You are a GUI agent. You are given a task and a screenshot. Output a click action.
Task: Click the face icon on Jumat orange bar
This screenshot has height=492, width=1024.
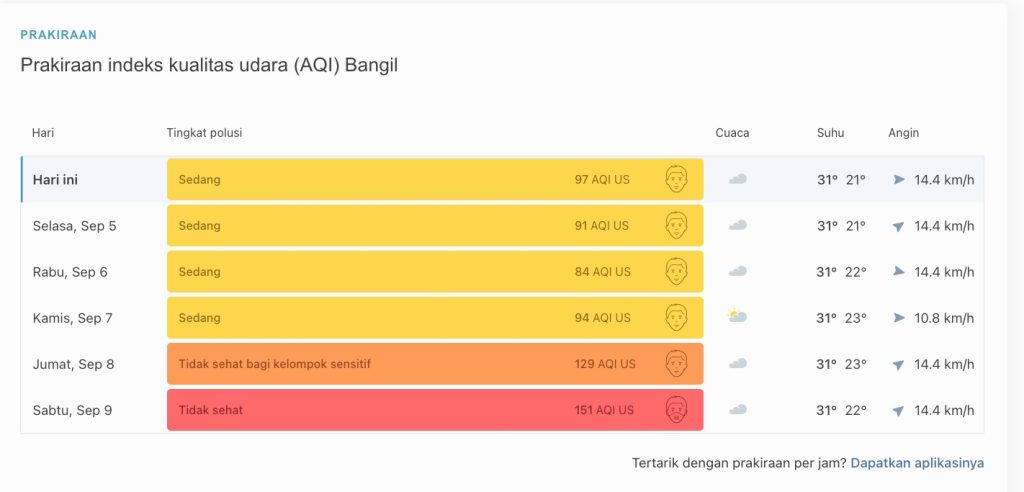[x=677, y=364]
